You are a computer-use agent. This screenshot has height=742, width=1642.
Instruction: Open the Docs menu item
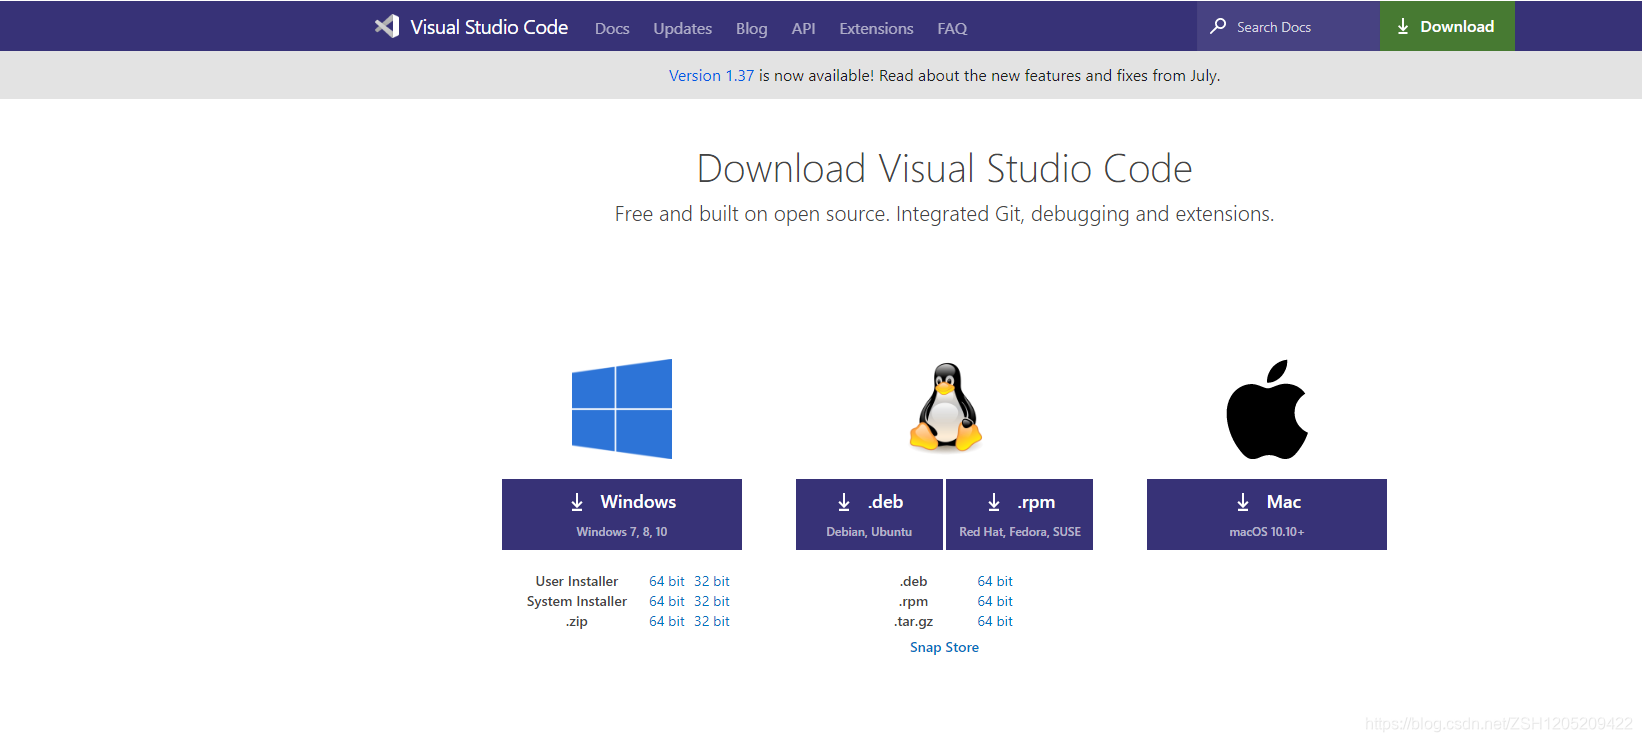click(612, 28)
